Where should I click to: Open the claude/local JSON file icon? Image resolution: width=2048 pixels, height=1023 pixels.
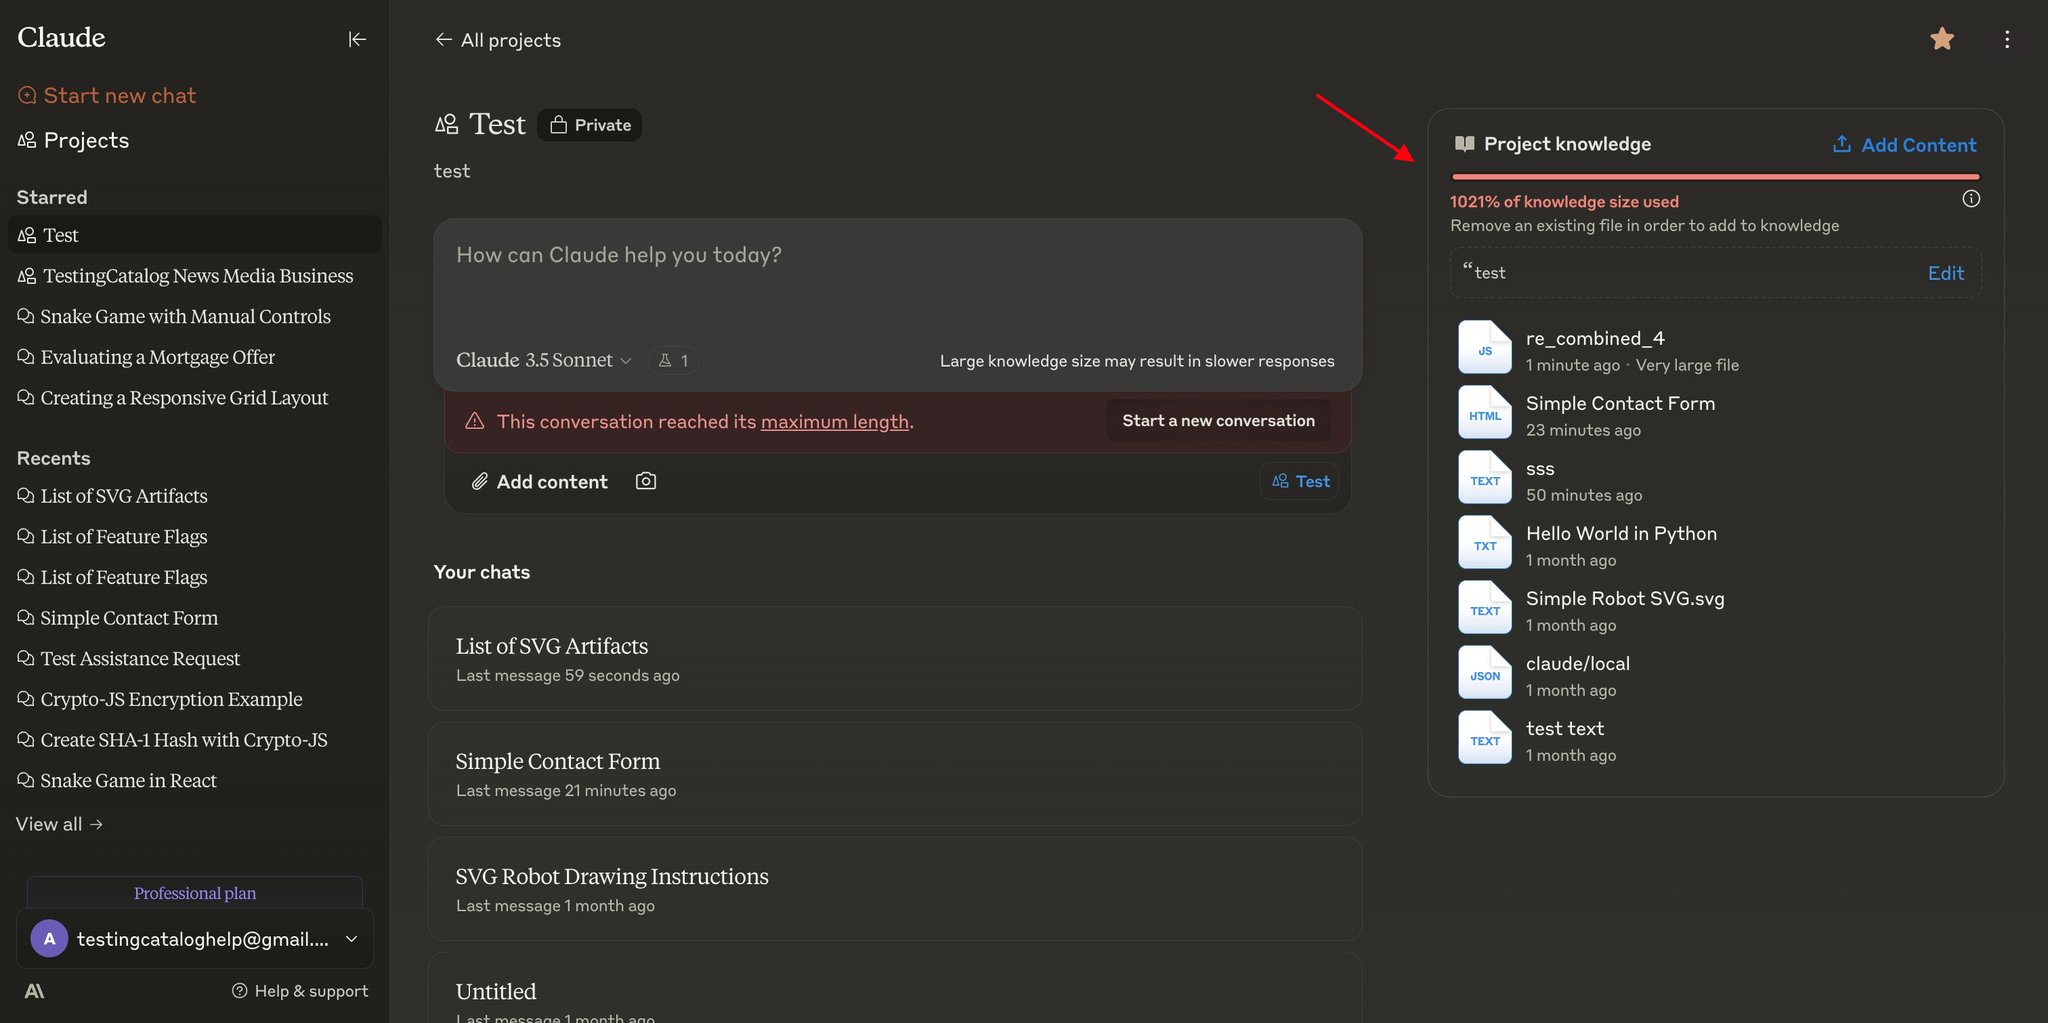pyautogui.click(x=1485, y=672)
